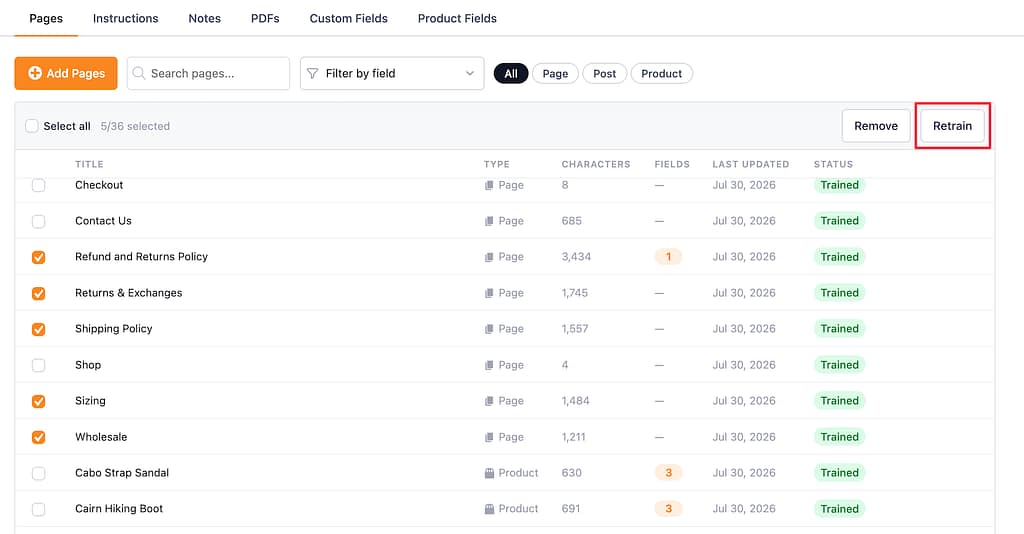1024x534 pixels.
Task: Click the CHARACTERS column header
Action: pos(596,164)
